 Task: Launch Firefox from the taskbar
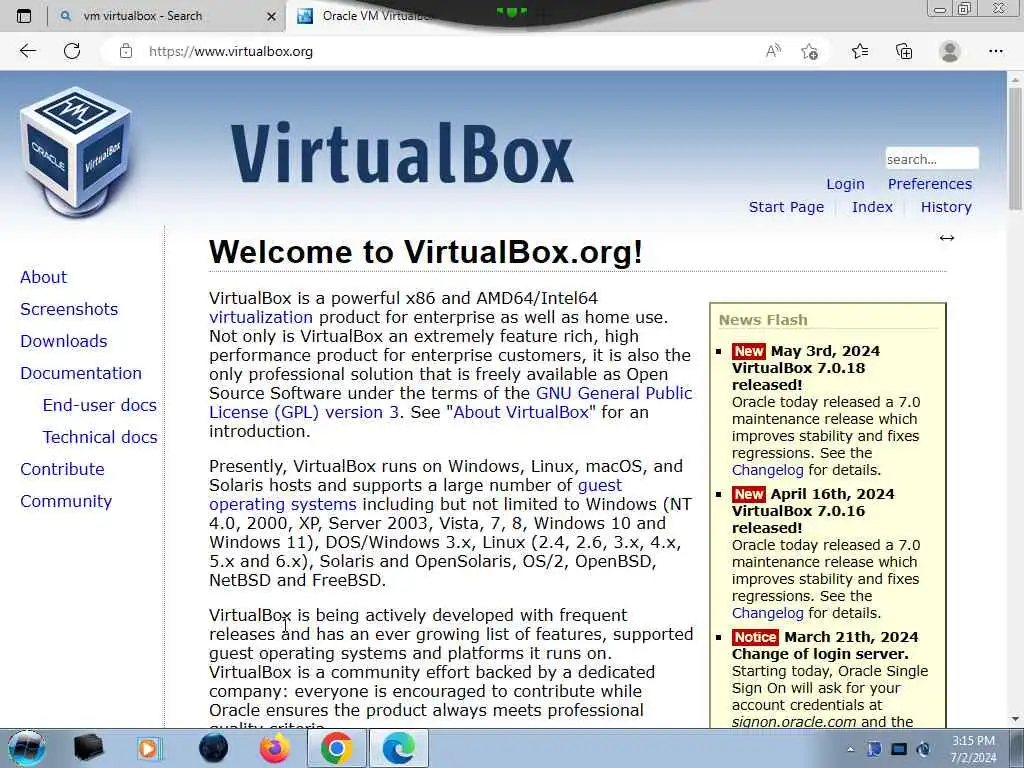pyautogui.click(x=275, y=748)
